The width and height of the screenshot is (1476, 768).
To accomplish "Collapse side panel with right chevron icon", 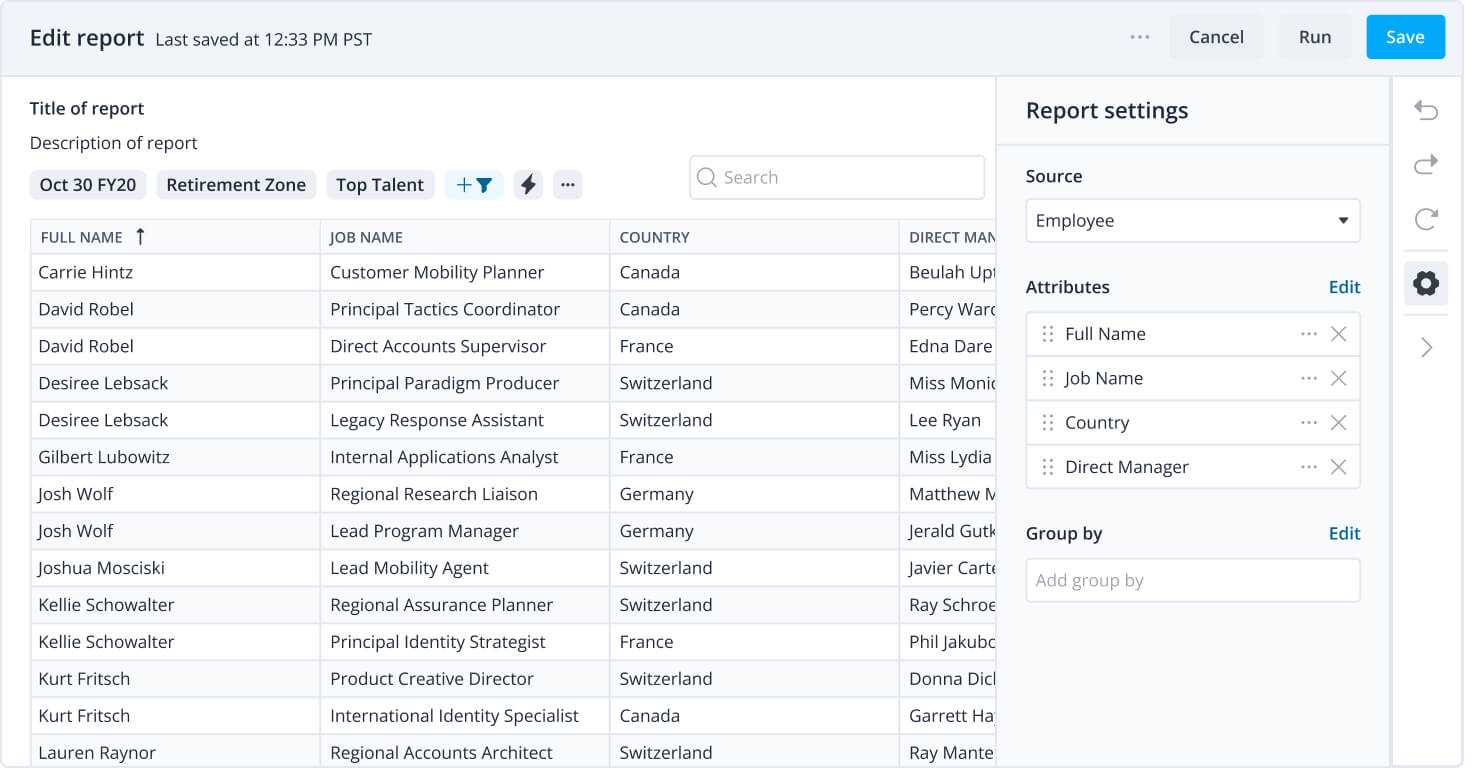I will [1426, 347].
